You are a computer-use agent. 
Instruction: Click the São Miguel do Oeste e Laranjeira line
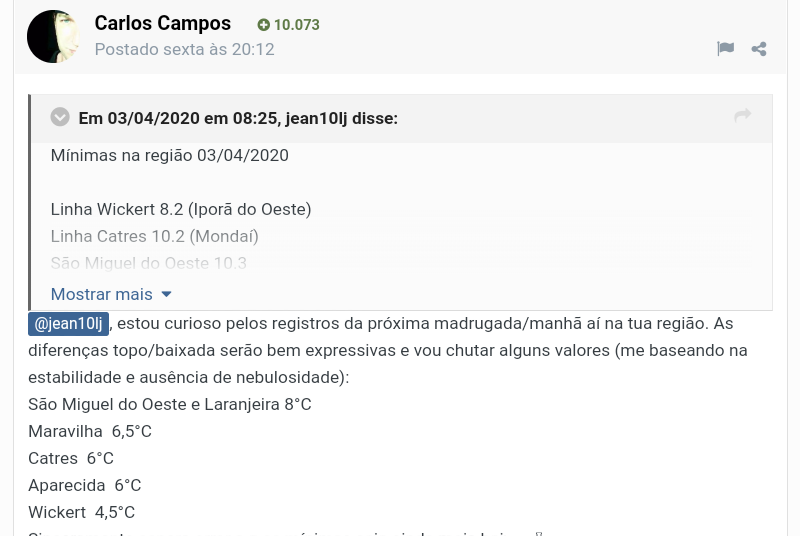coord(170,404)
